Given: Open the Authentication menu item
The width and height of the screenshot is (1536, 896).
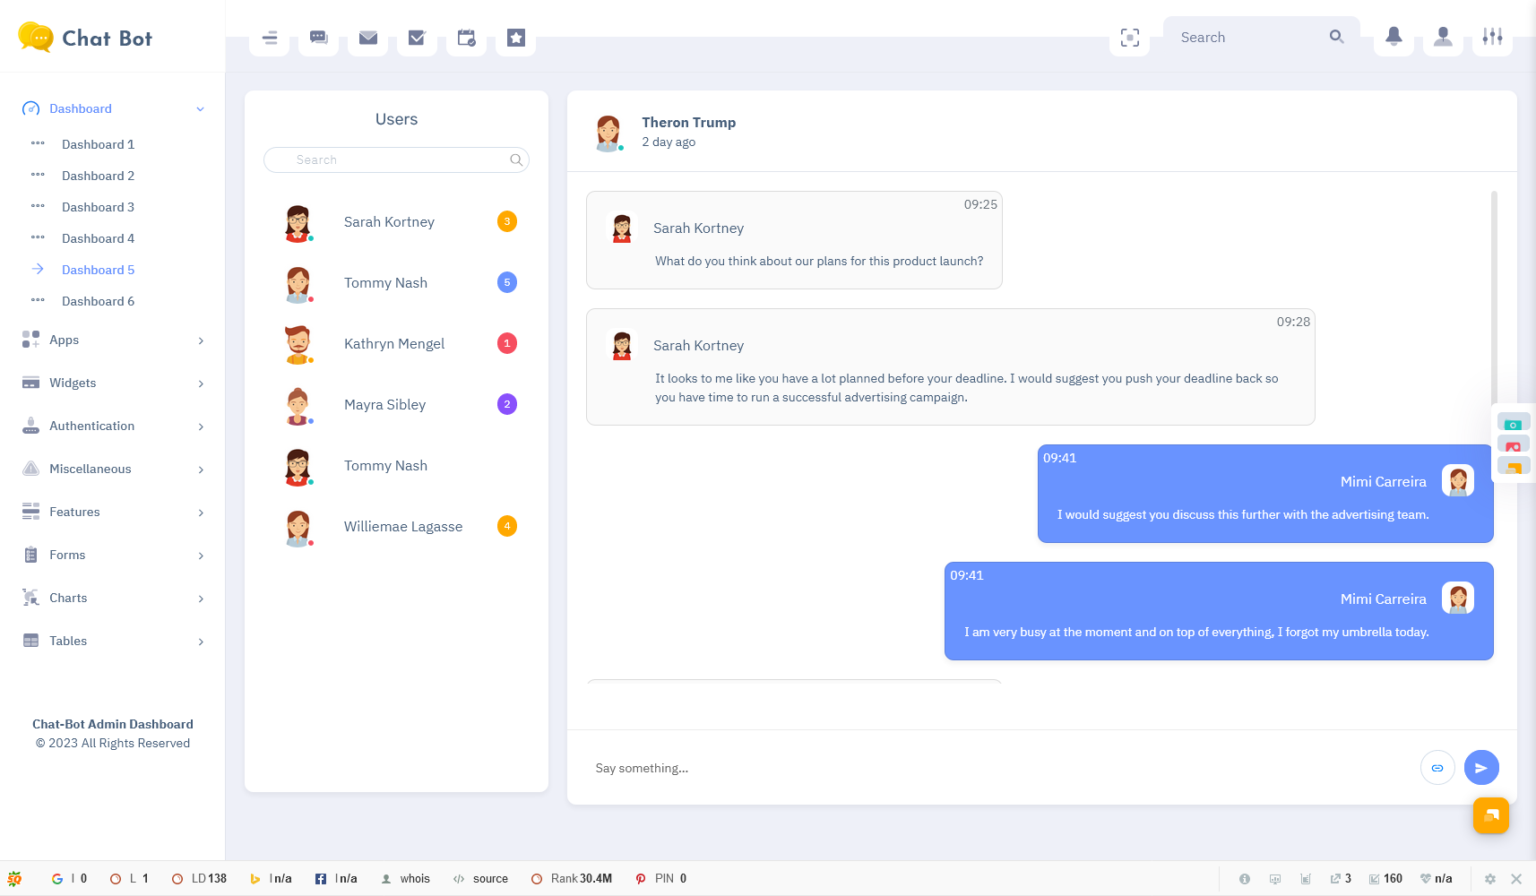Looking at the screenshot, I should [x=91, y=425].
